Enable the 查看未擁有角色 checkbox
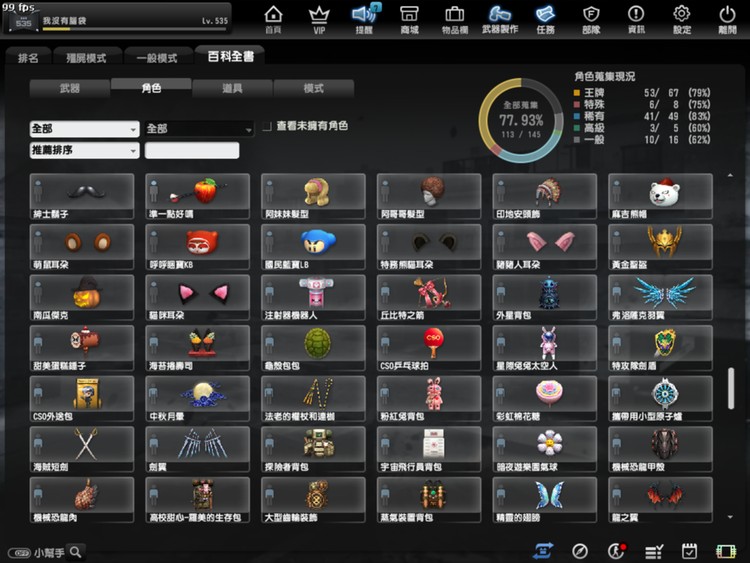The height and width of the screenshot is (563, 750). (267, 127)
